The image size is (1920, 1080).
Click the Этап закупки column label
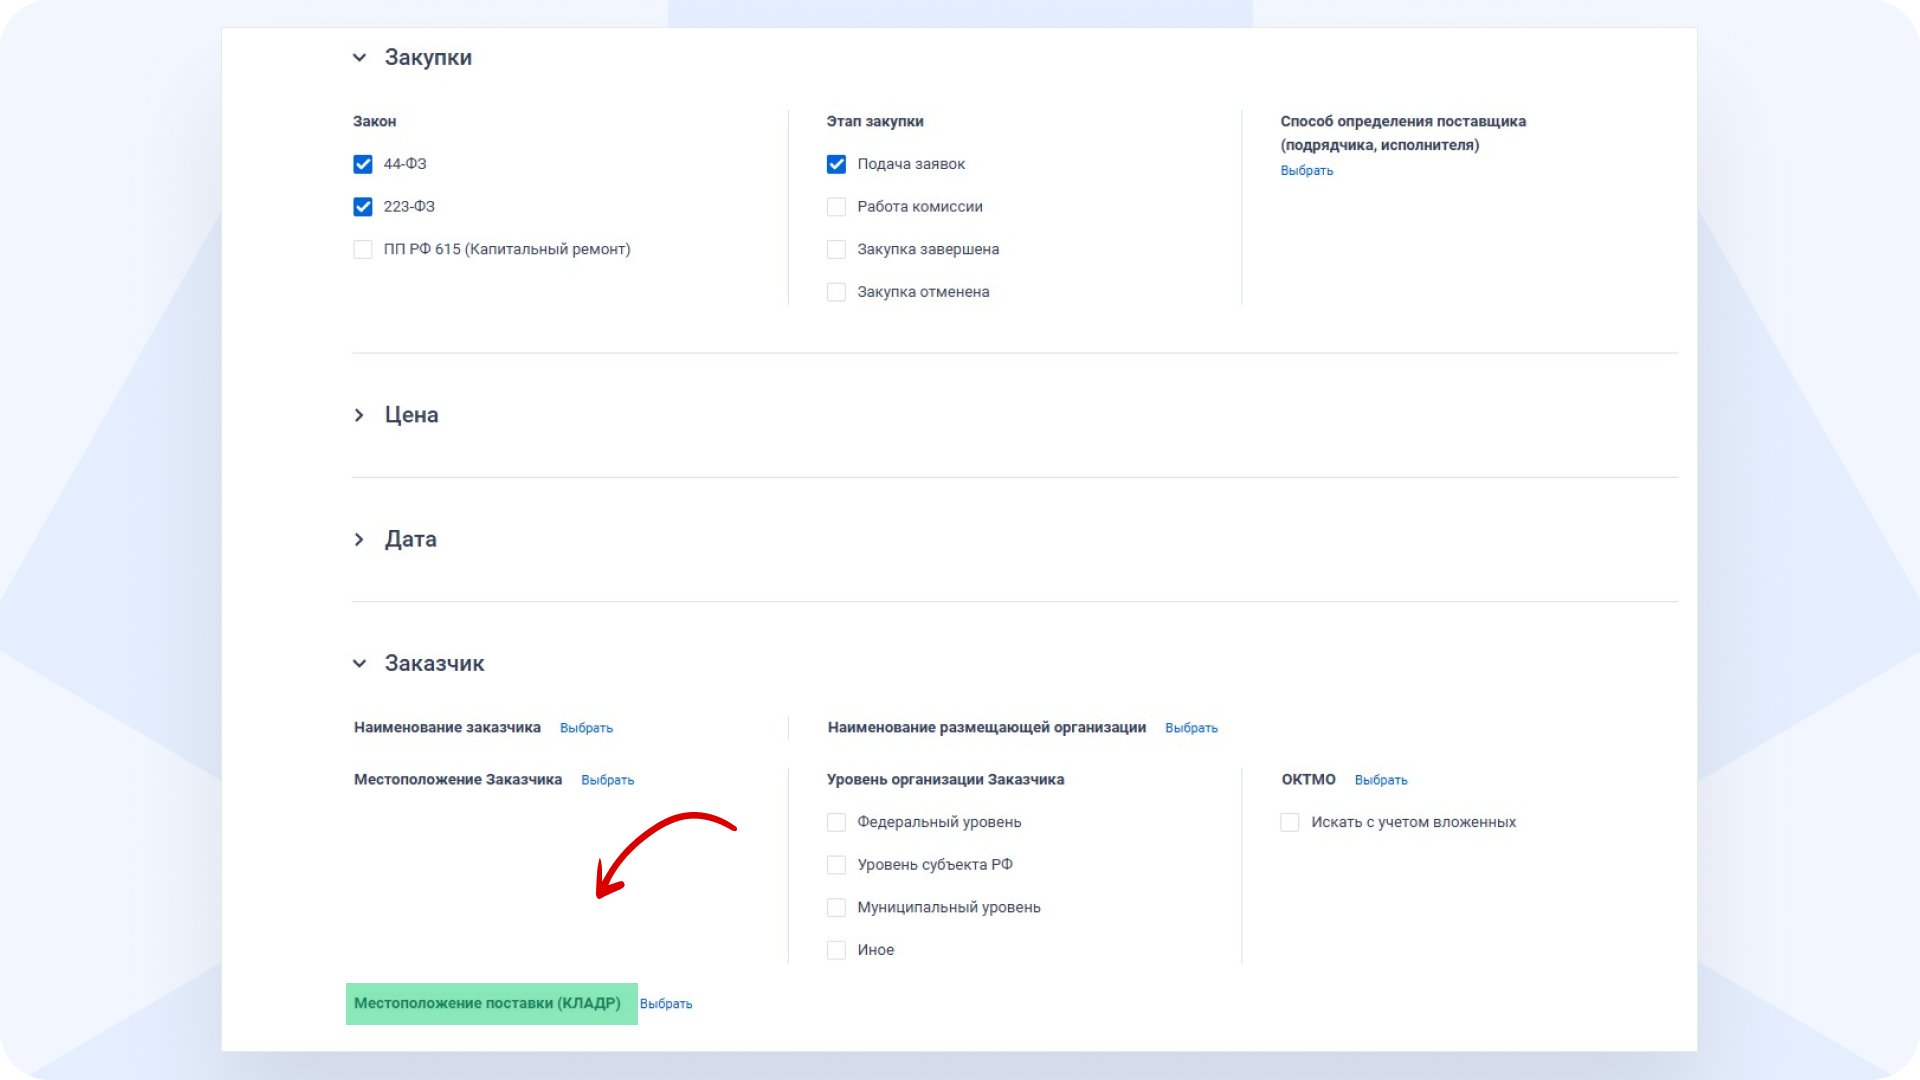(875, 121)
